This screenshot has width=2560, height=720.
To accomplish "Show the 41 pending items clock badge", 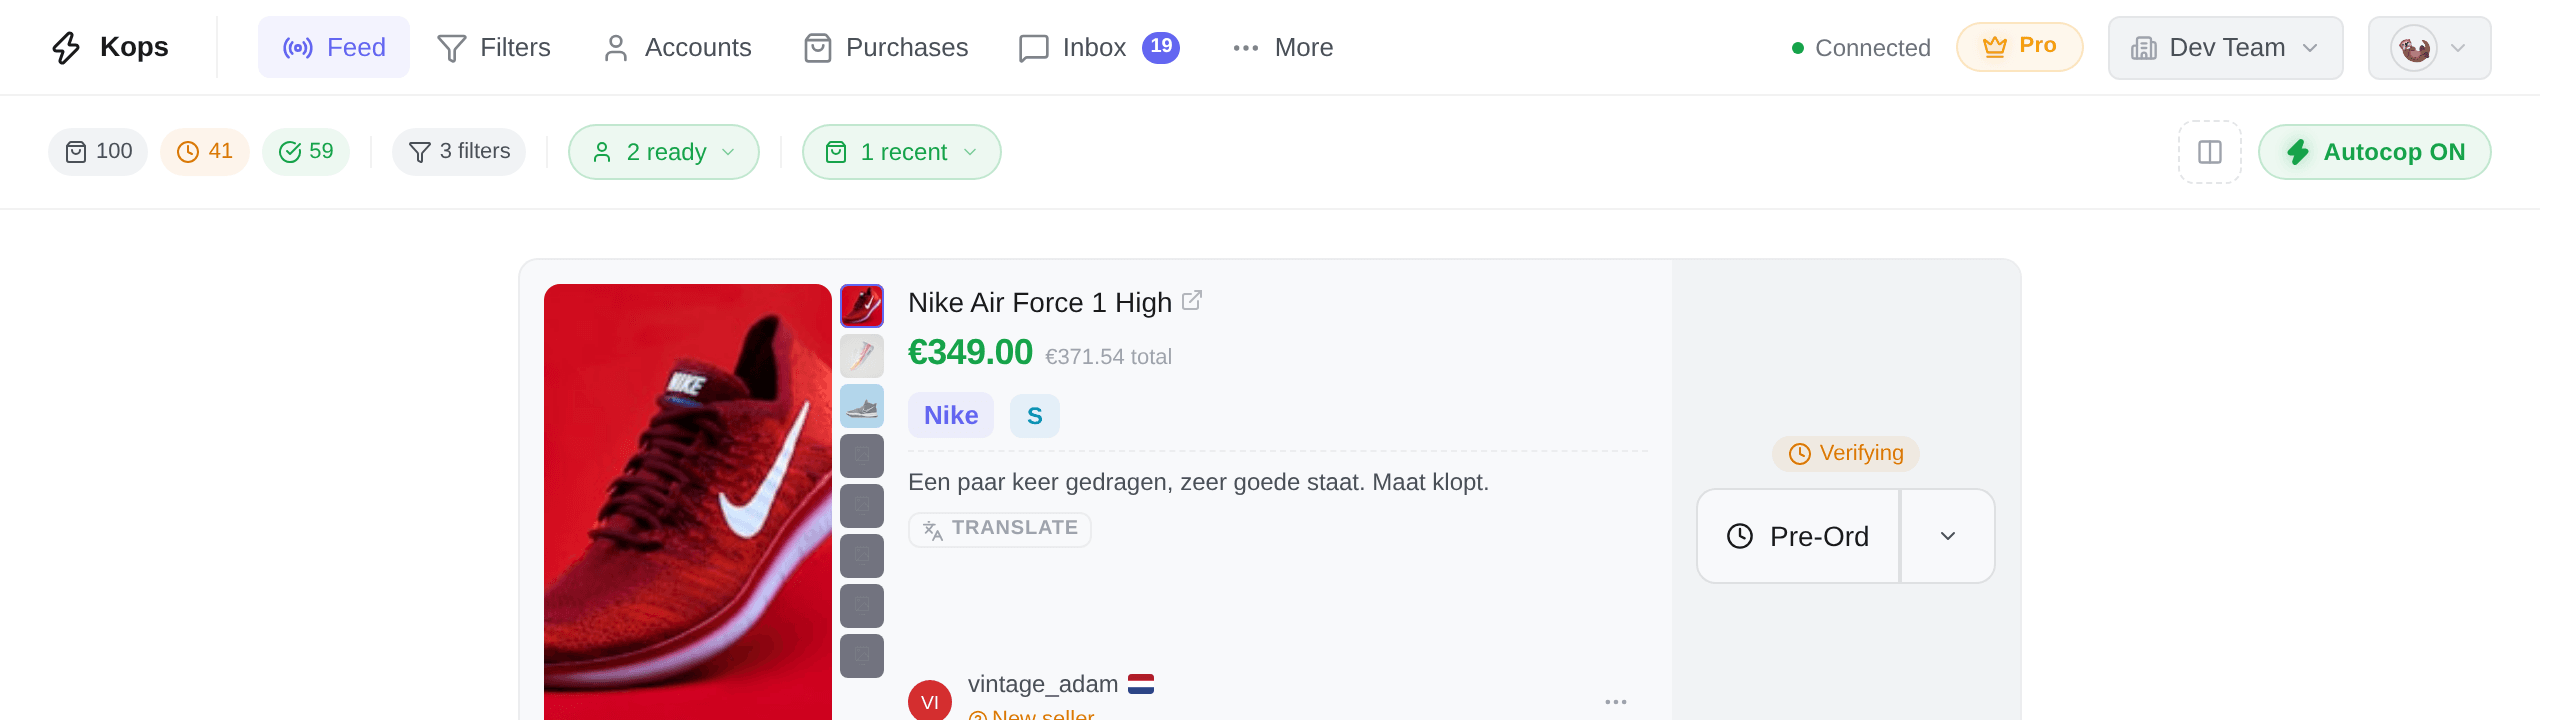I will [x=205, y=152].
